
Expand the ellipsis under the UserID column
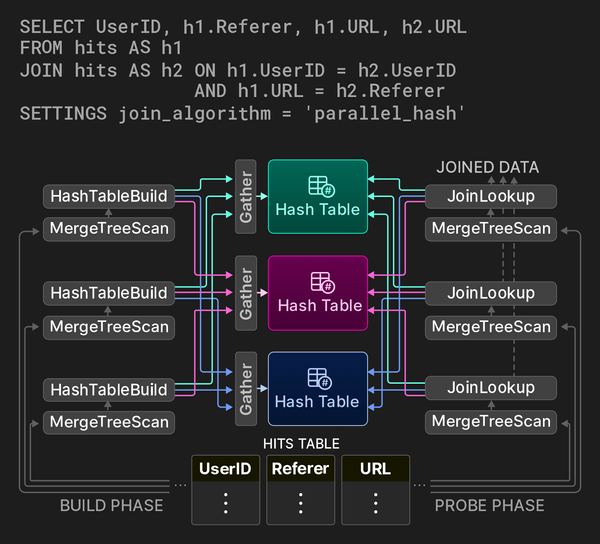225,503
